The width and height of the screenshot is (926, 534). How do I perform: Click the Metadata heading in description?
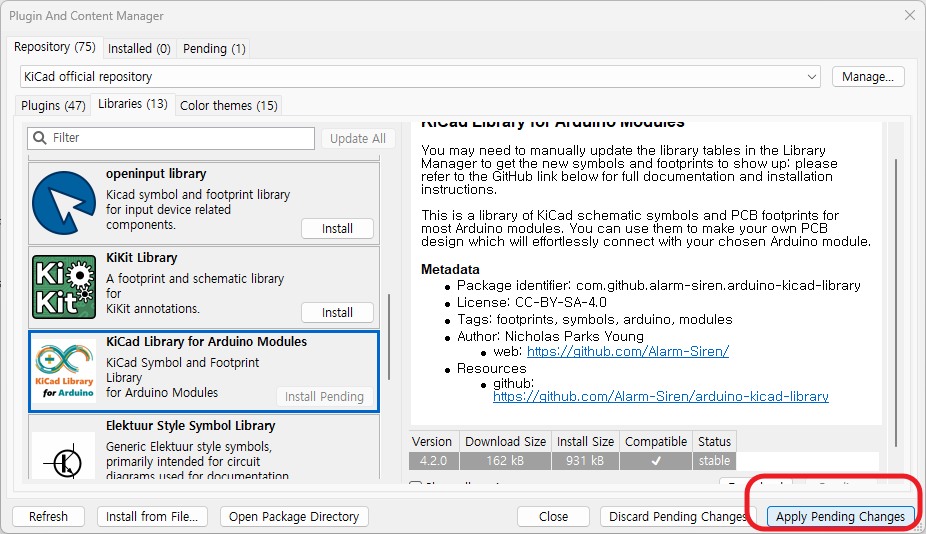[x=450, y=269]
